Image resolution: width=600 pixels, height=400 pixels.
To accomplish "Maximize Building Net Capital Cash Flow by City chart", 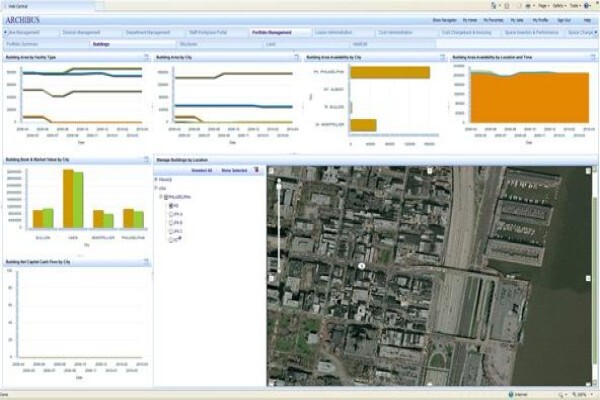I will tap(146, 262).
